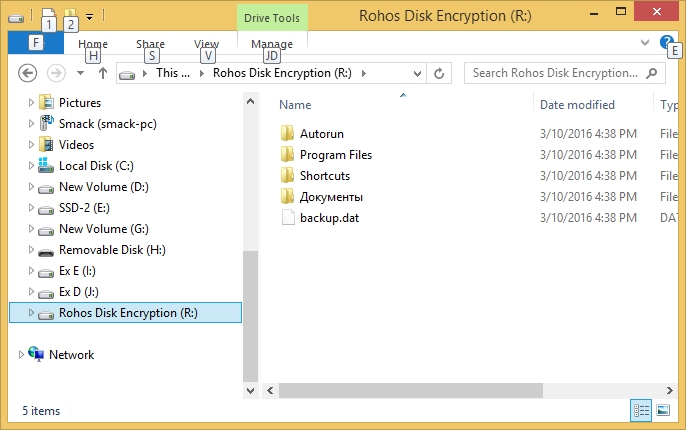Select the Program Files folder

[x=336, y=155]
